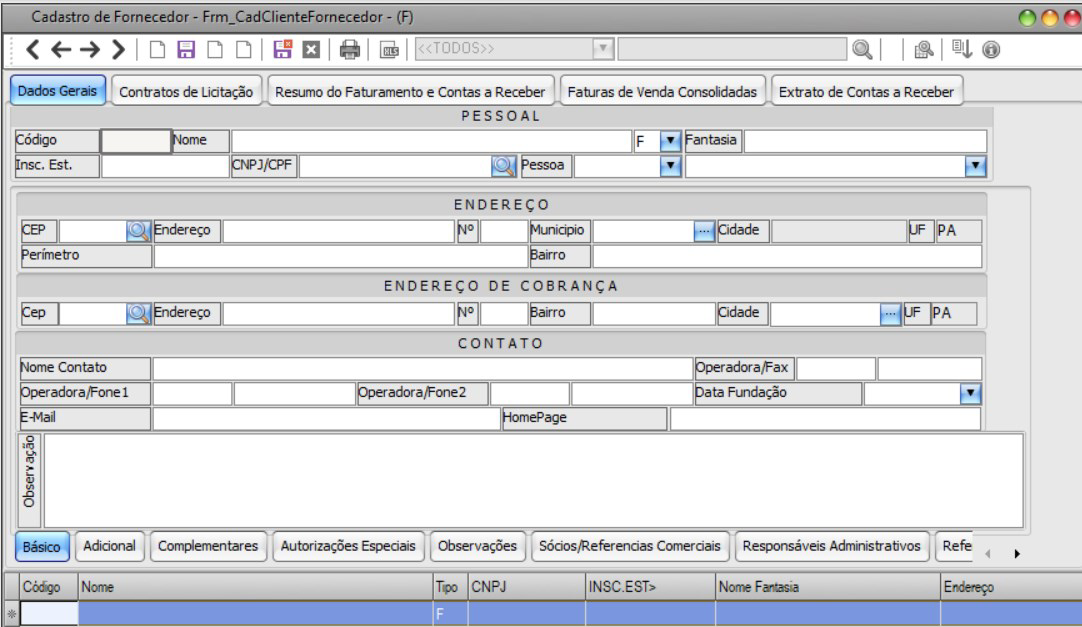Screen dimensions: 1082x627
Task: Go to the first record with the chevron-left icon
Action: tap(32, 49)
